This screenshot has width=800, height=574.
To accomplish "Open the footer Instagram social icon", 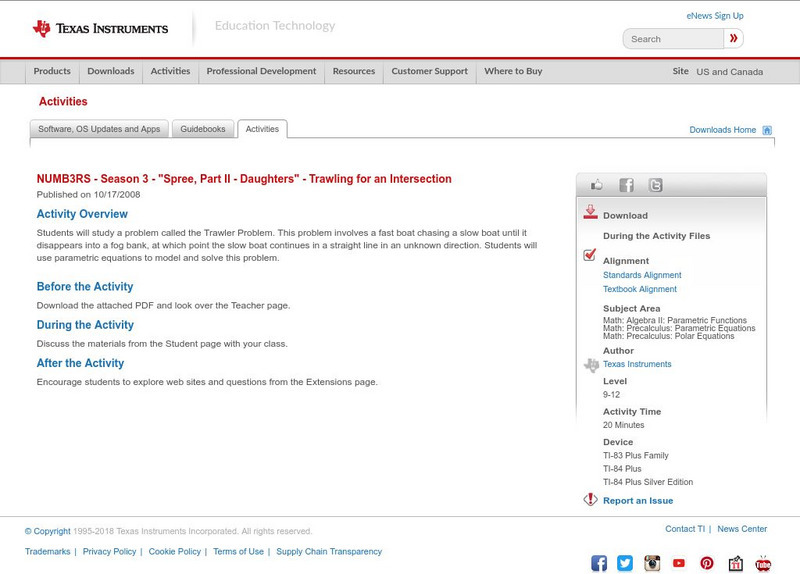I will pos(652,563).
